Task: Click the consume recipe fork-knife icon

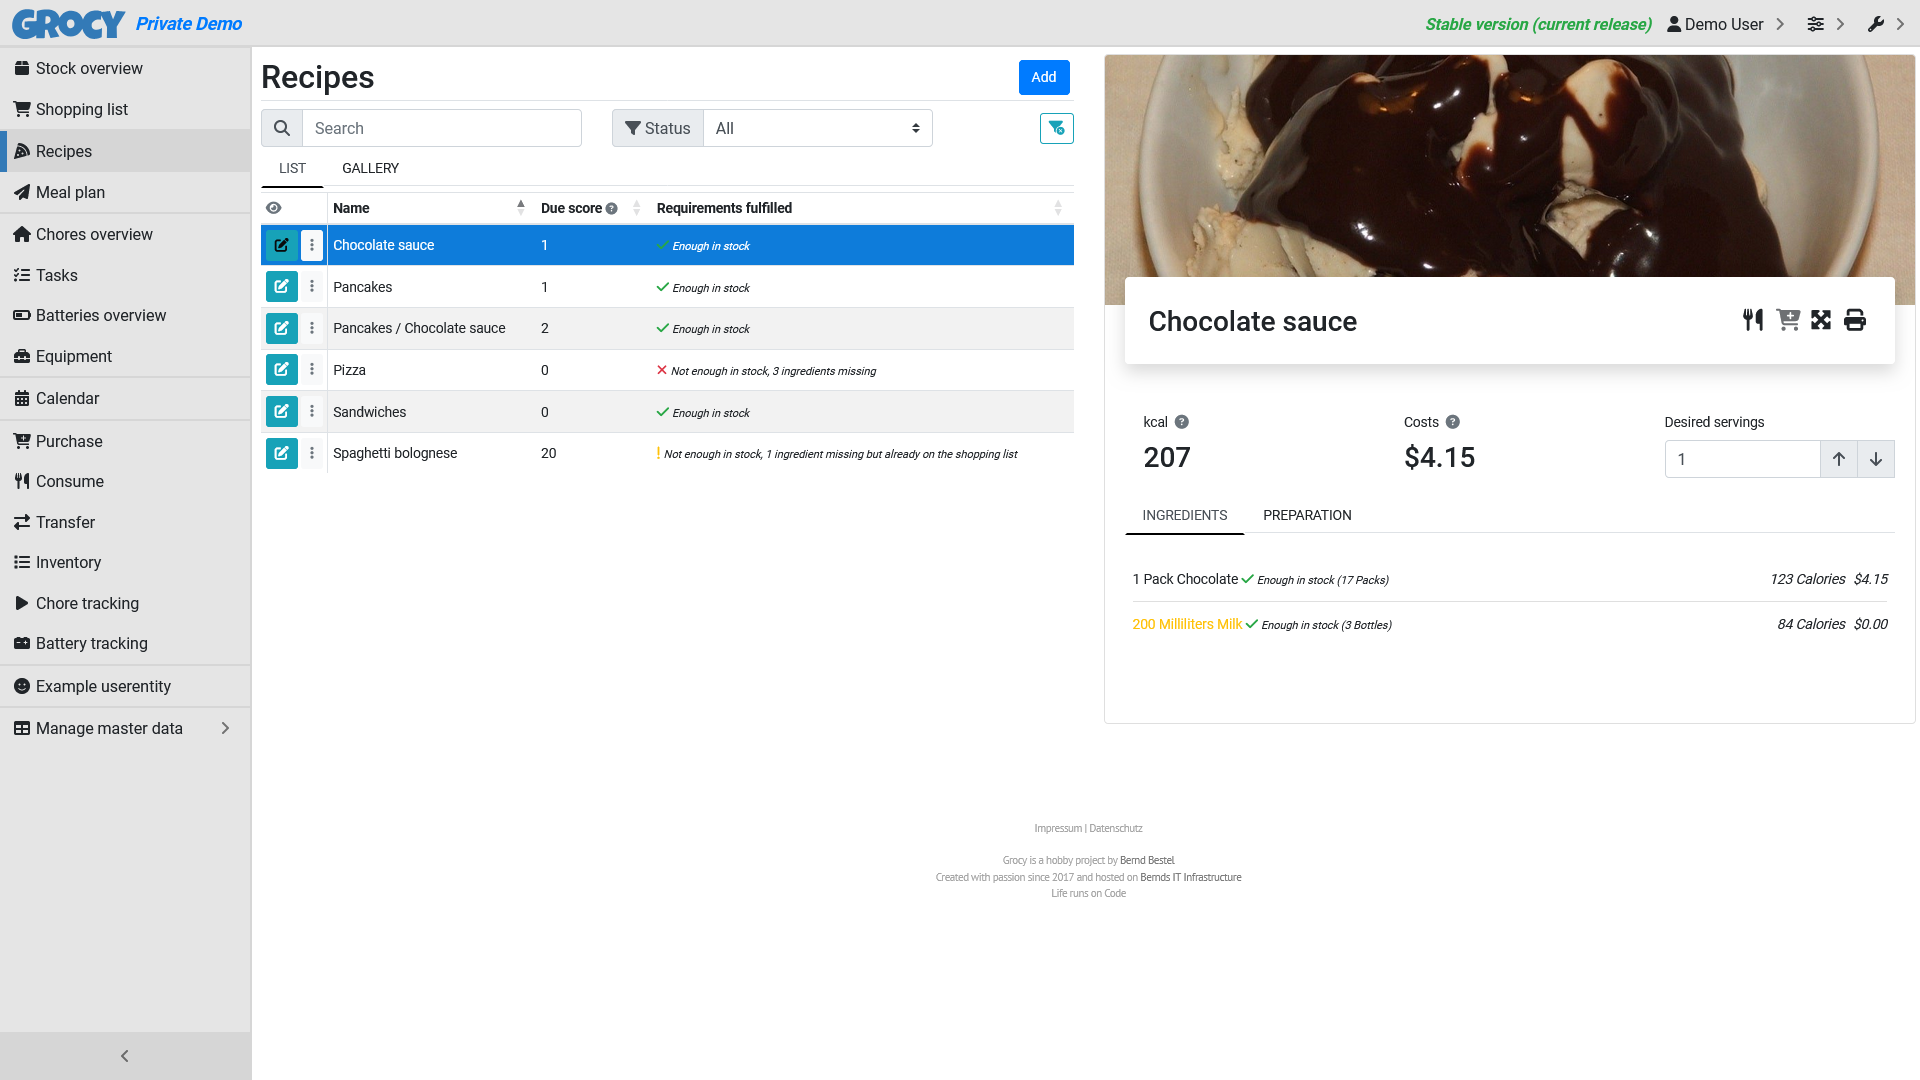Action: click(1753, 320)
